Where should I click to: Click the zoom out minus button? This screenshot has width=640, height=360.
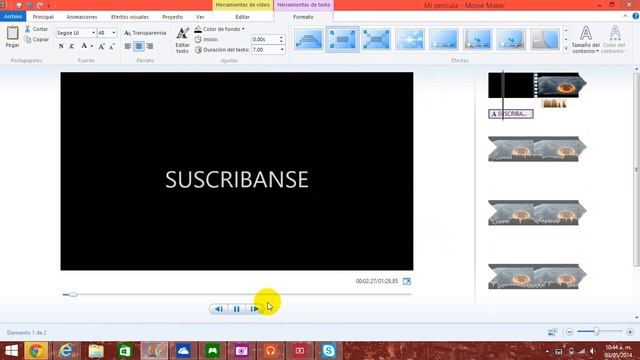pos(569,332)
